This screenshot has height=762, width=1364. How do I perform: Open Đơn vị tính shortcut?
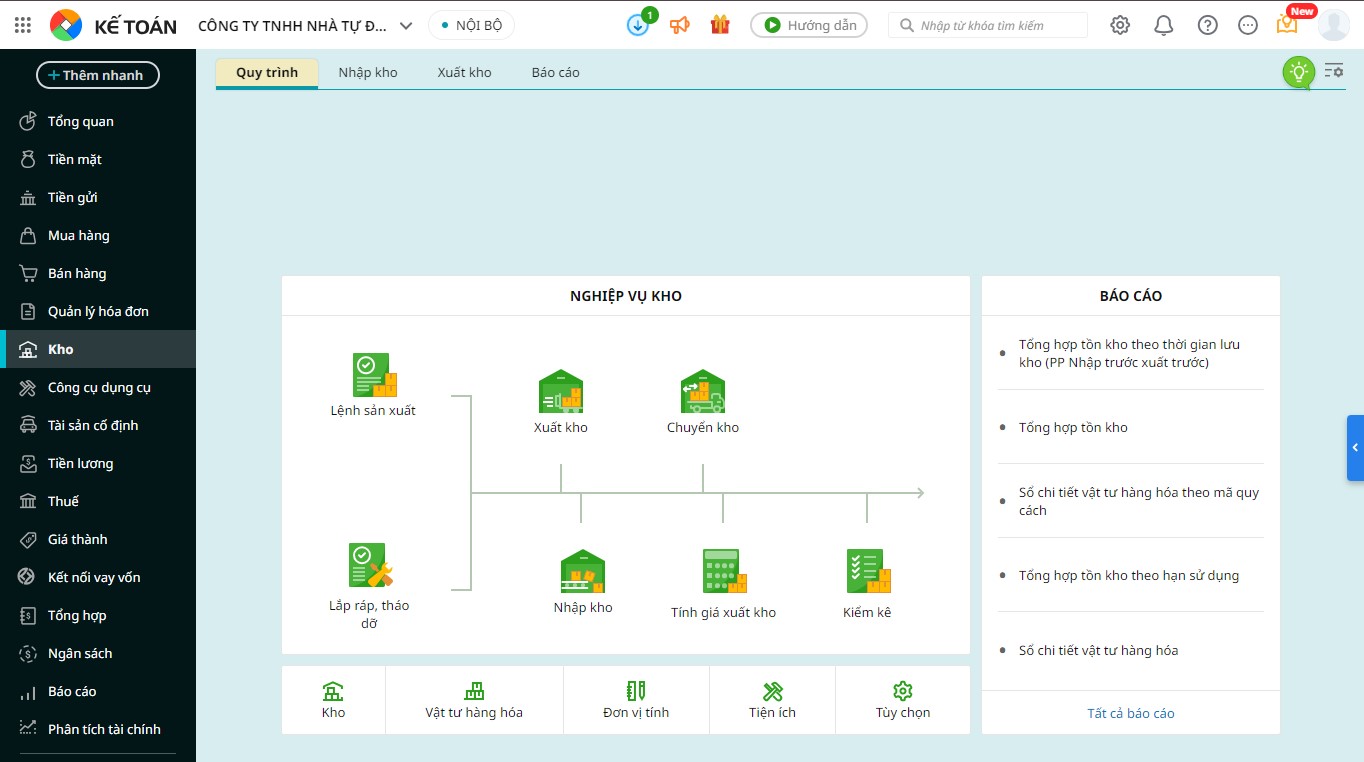click(636, 700)
